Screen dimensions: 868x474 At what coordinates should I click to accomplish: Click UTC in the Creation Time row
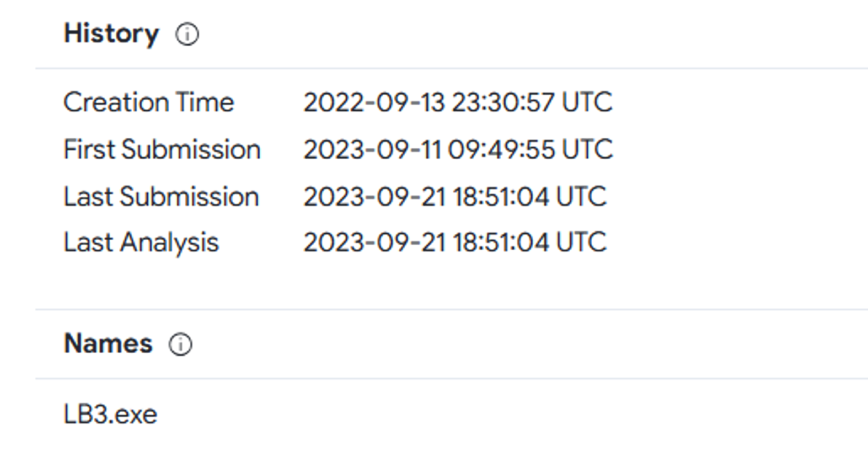click(x=585, y=103)
